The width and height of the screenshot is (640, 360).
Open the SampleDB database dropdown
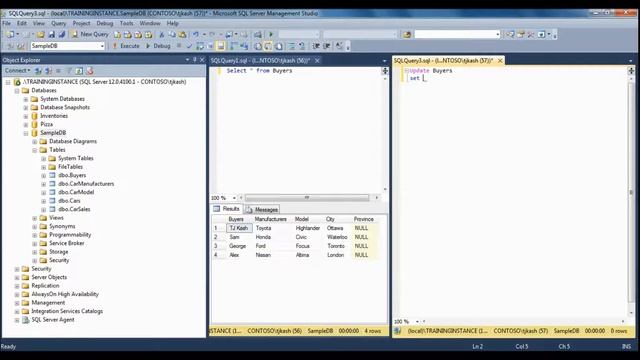[102, 46]
